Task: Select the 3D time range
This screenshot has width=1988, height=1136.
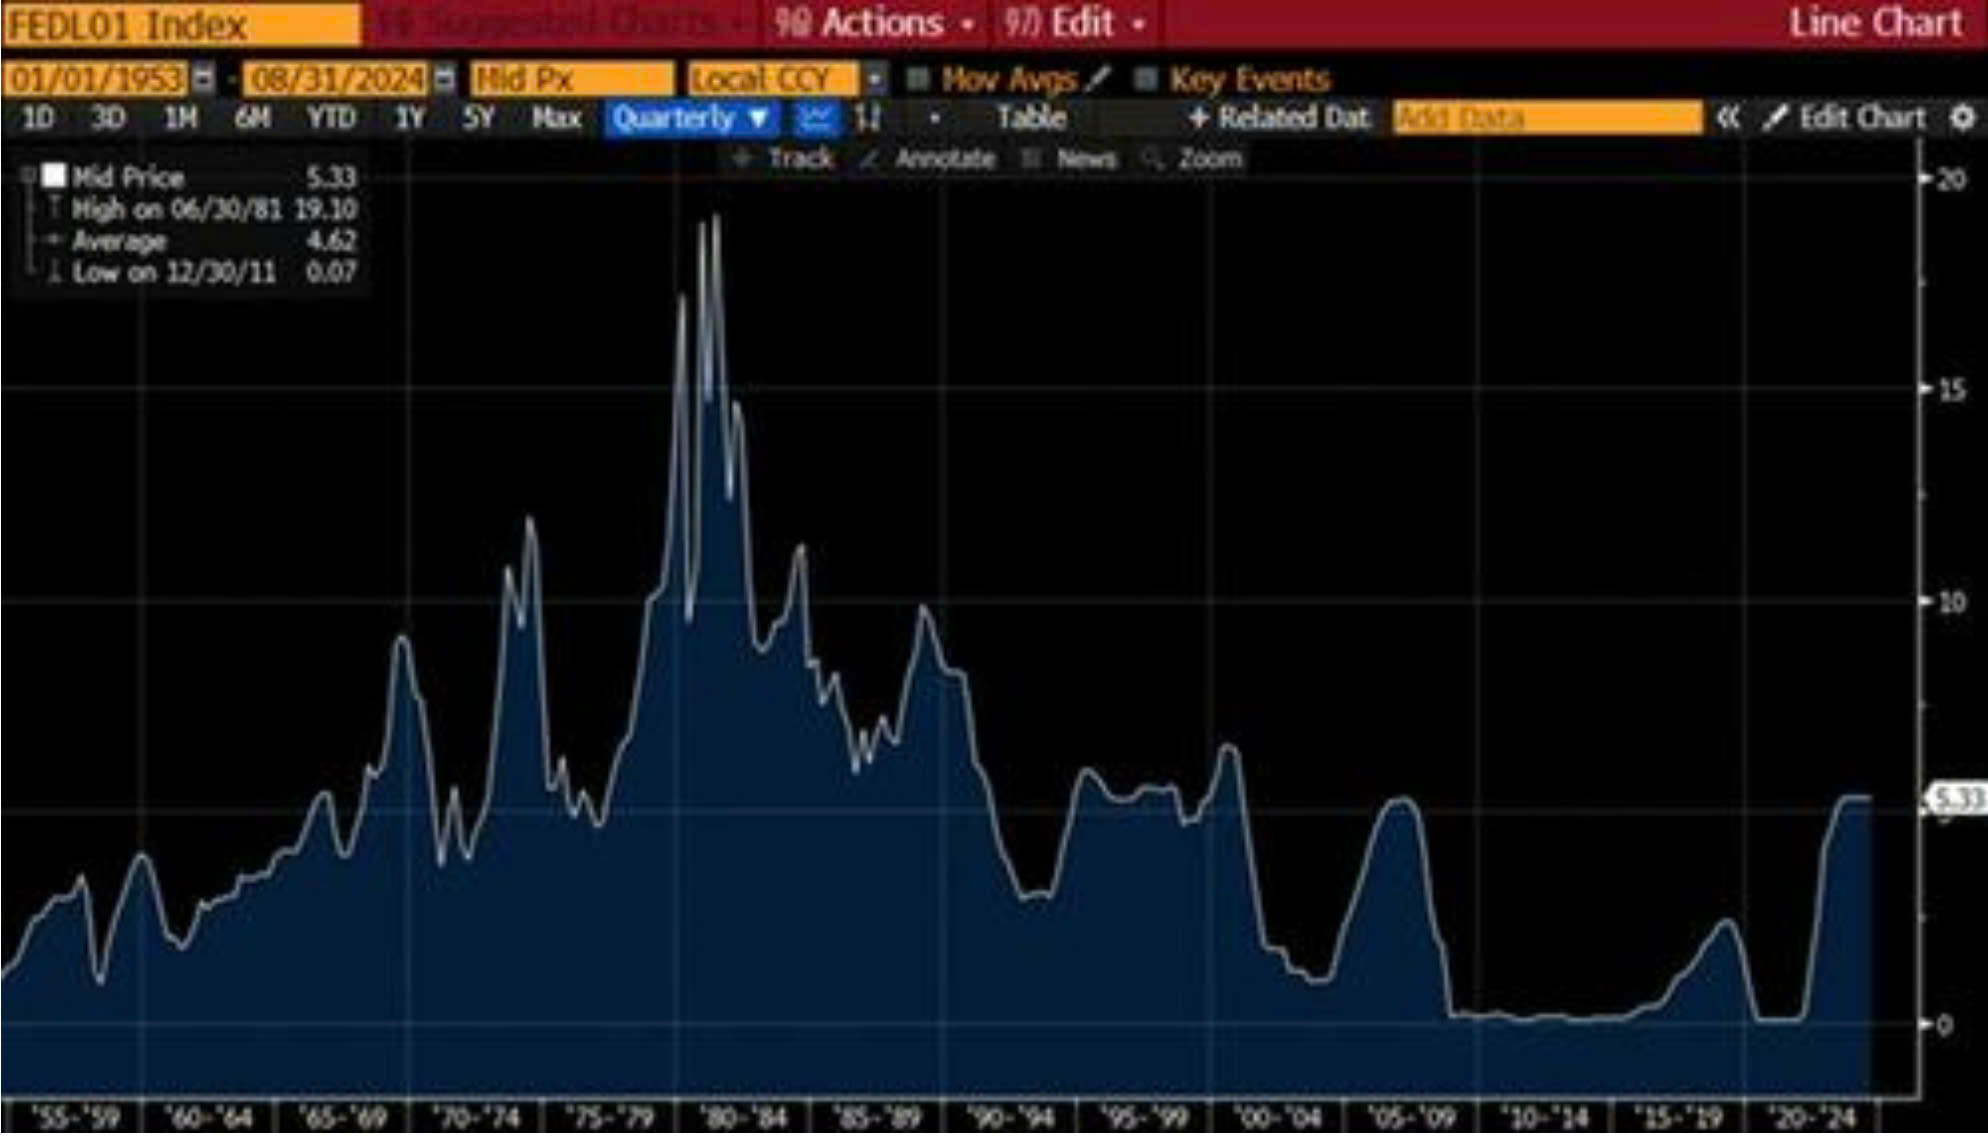Action: click(108, 118)
